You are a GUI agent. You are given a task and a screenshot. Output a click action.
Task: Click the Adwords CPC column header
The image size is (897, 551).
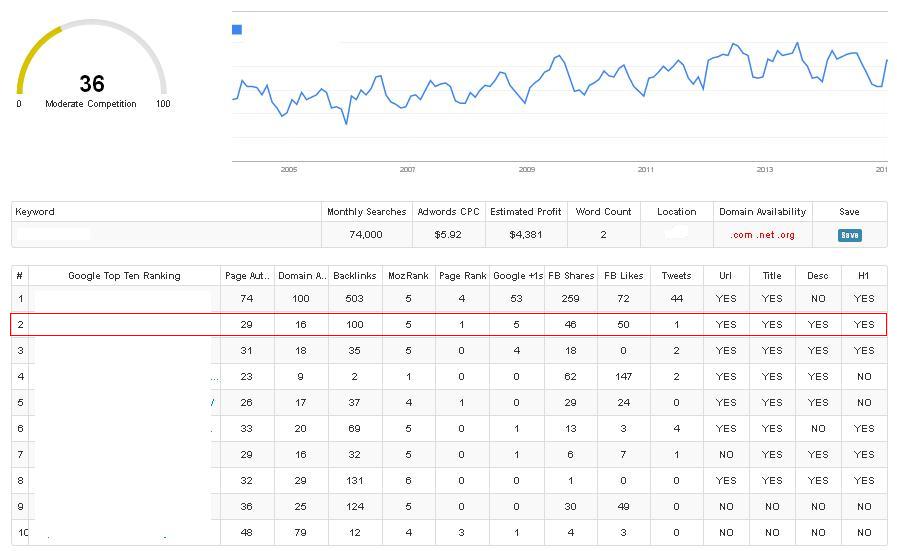coord(448,212)
